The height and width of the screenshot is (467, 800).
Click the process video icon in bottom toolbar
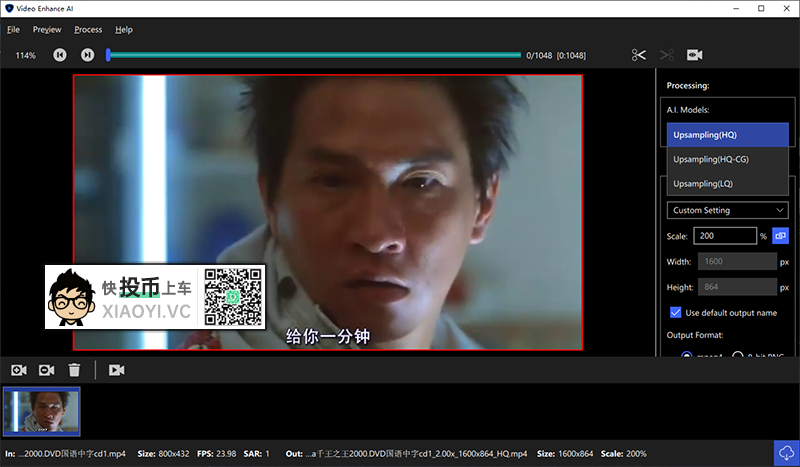tap(116, 370)
